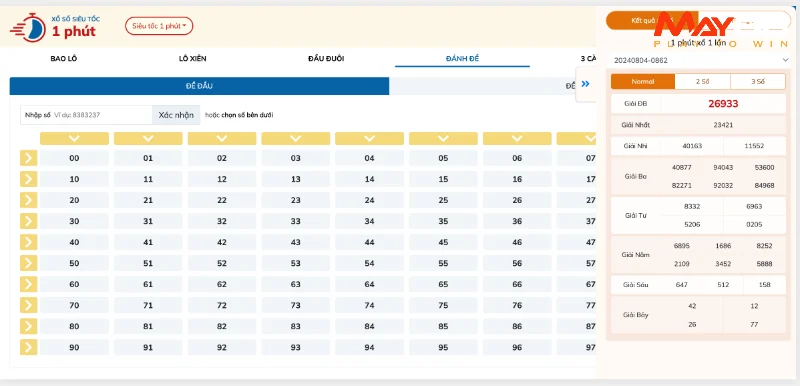800x386 pixels.
Task: Pick number 44 in the grid
Action: point(369,242)
